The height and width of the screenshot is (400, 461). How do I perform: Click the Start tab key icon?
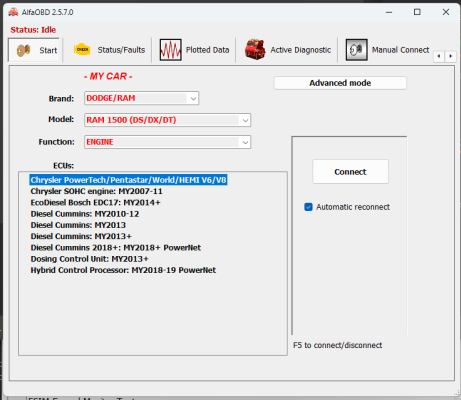point(23,50)
